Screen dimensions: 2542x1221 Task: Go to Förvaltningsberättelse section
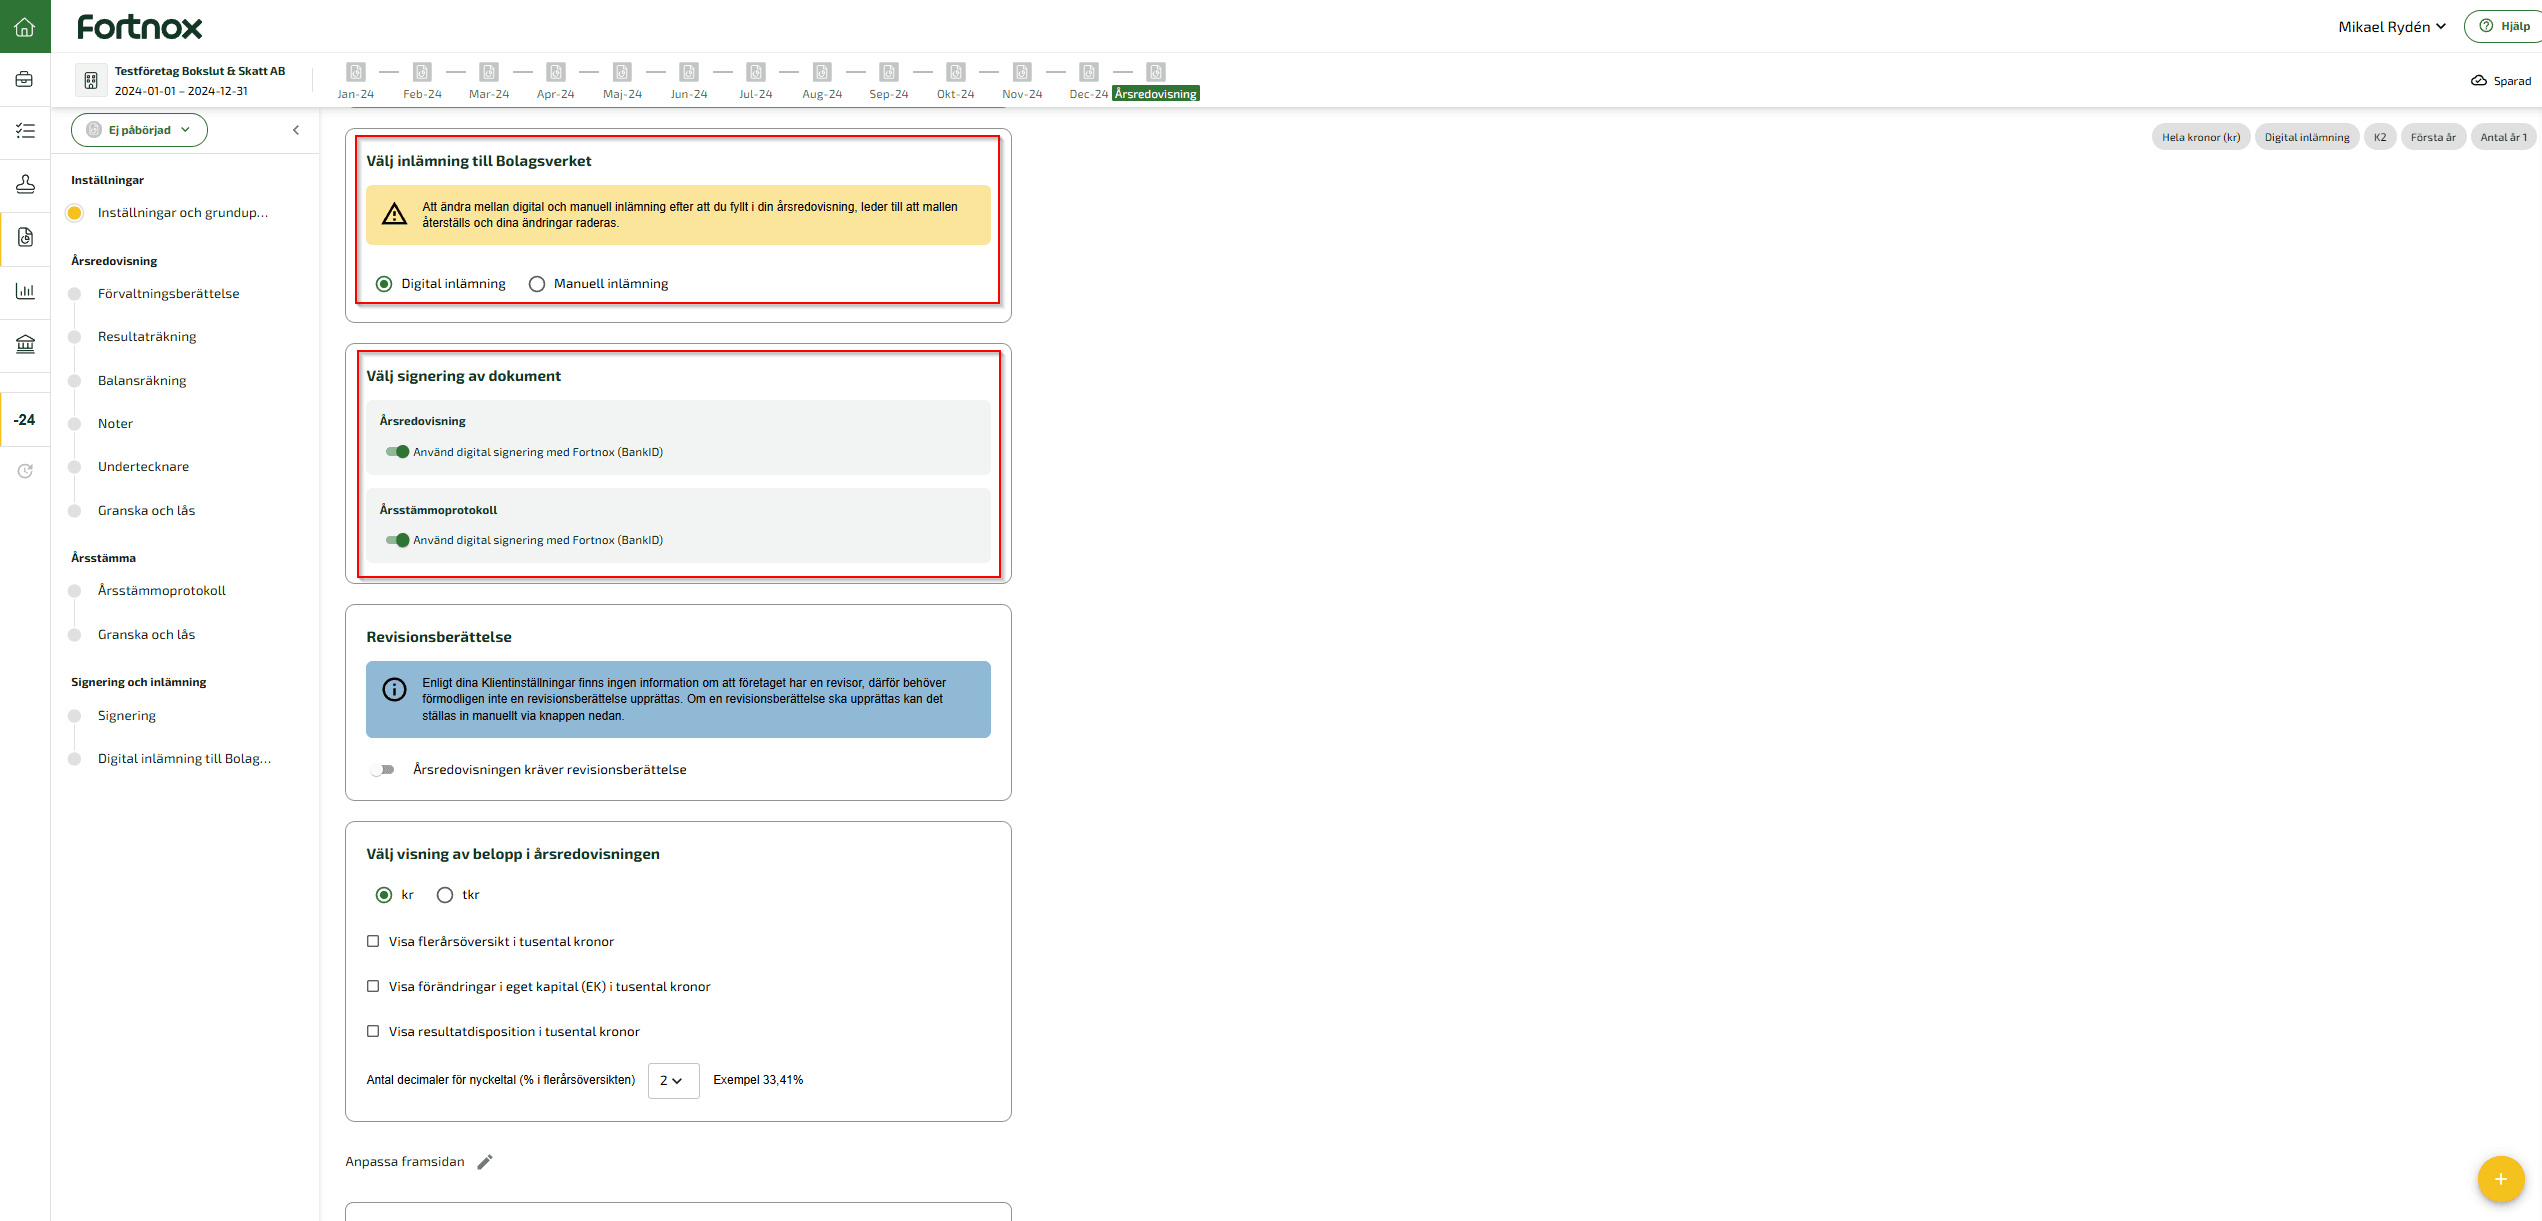point(168,294)
